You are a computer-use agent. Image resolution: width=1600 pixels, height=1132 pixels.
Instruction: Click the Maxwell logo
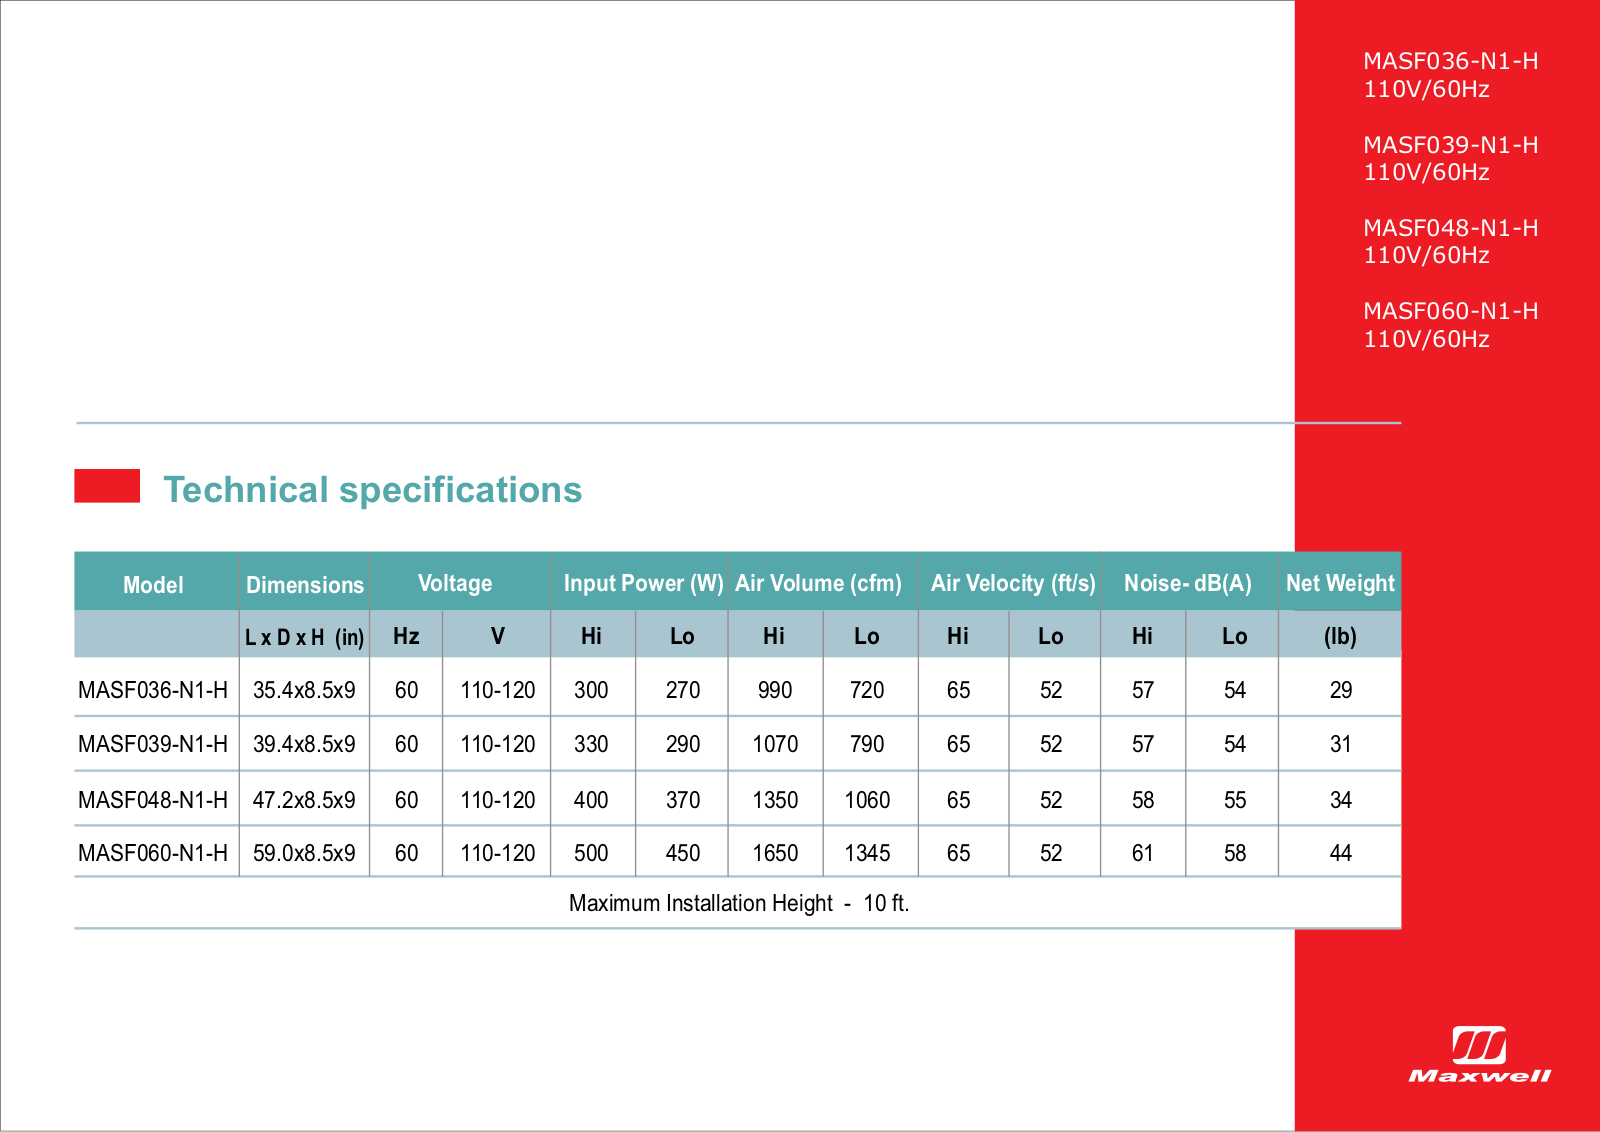click(x=1480, y=1054)
